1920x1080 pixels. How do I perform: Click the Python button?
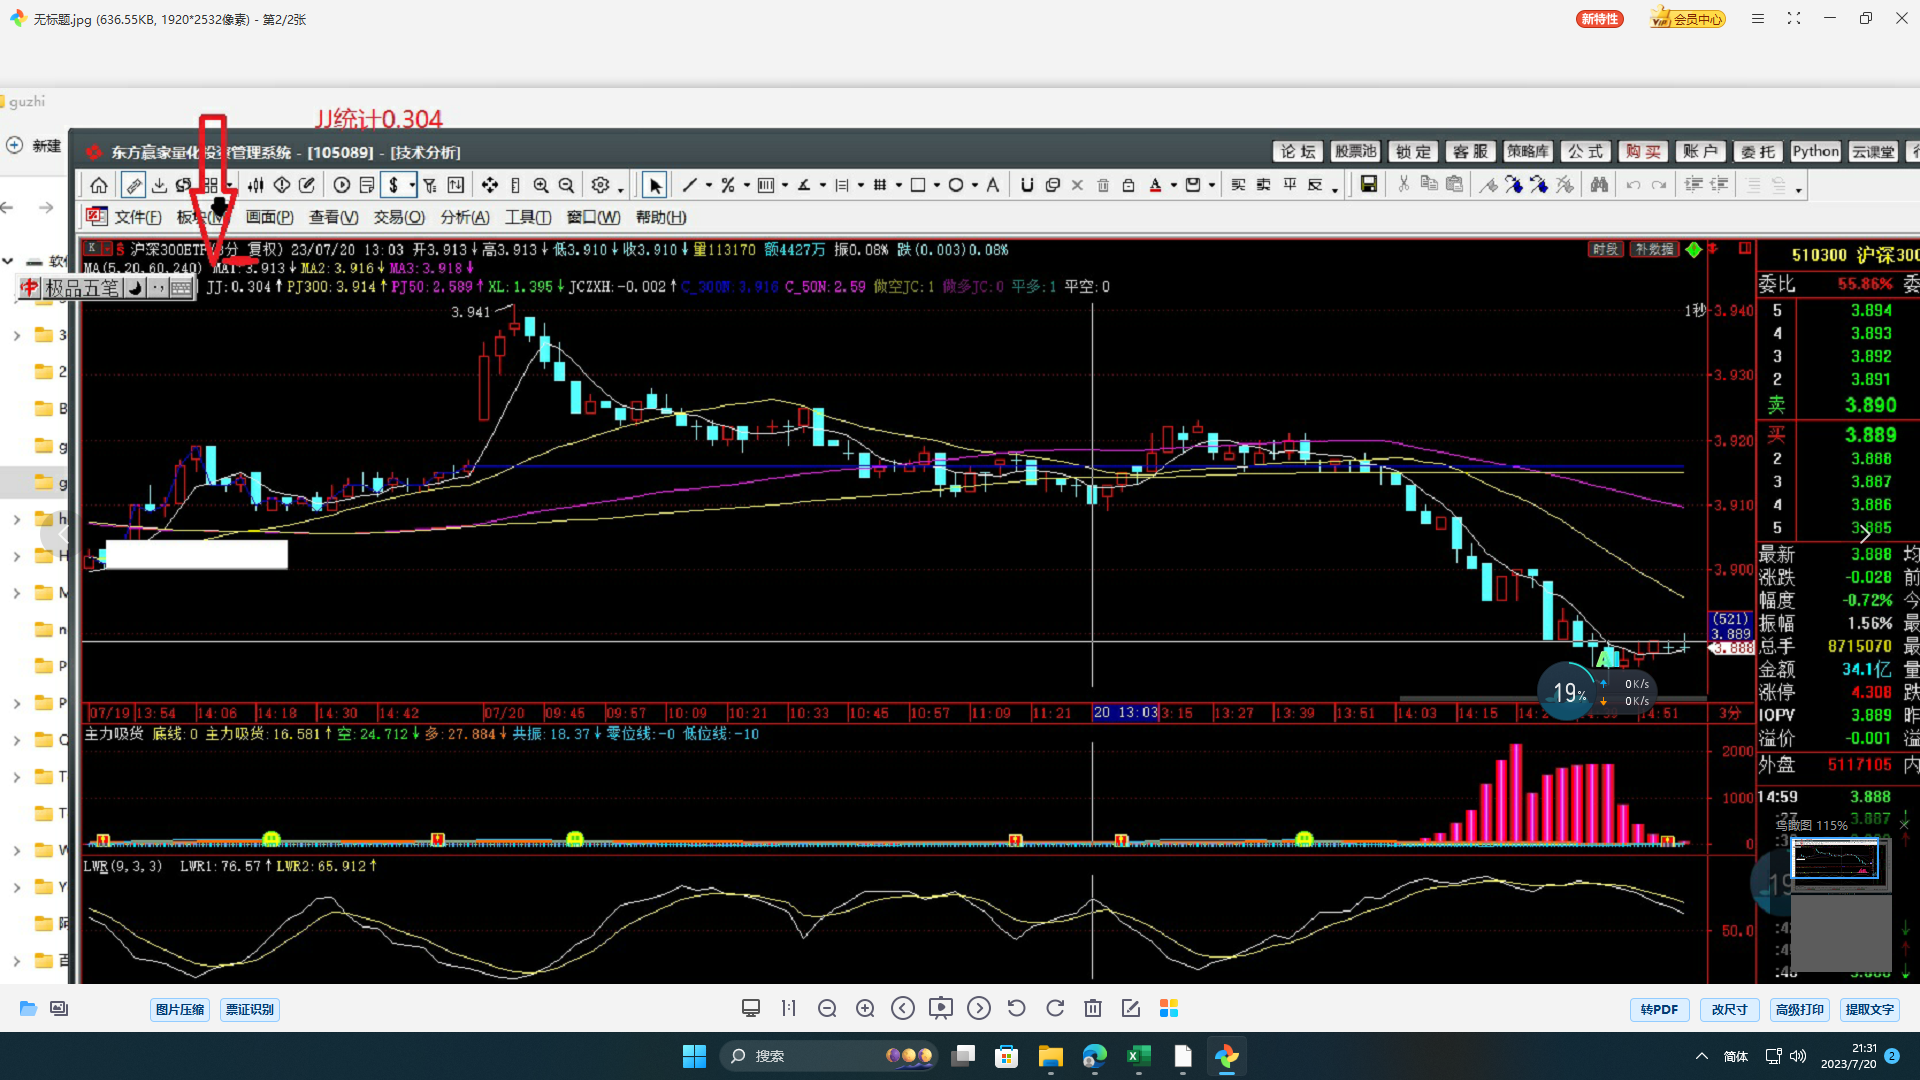[x=1815, y=151]
